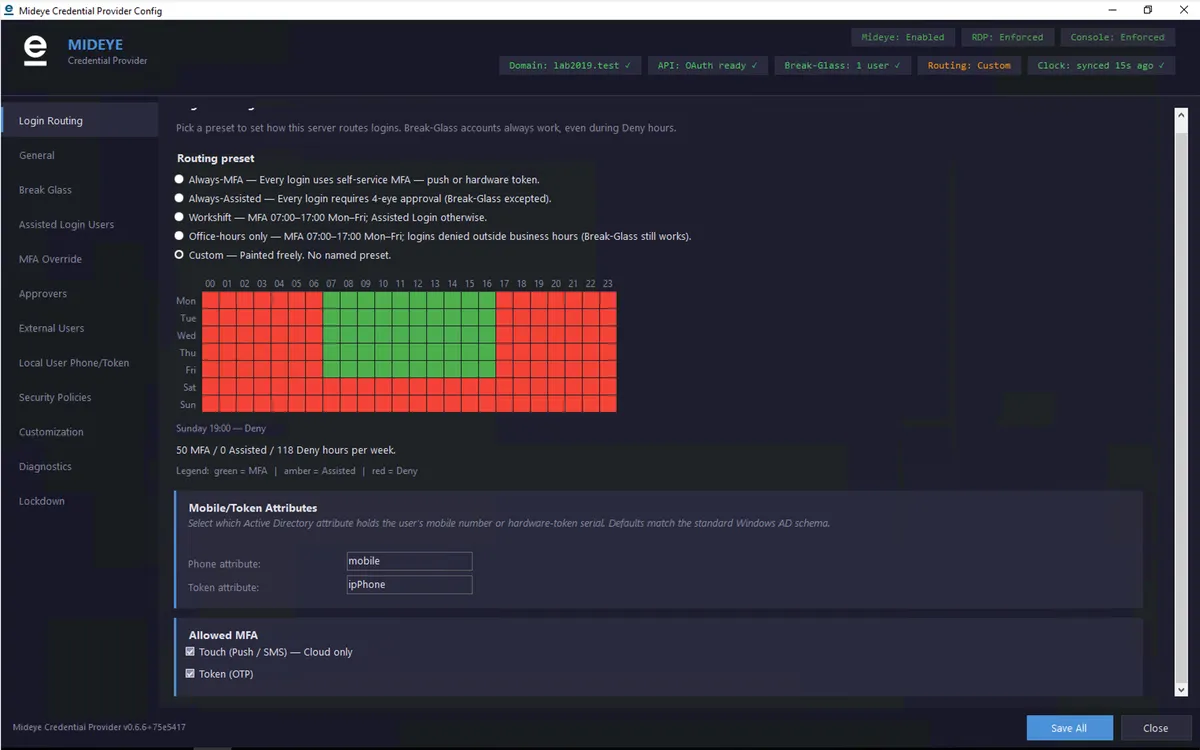The height and width of the screenshot is (750, 1200).
Task: Click the Break-Glass: 1 user badge
Action: (x=842, y=66)
